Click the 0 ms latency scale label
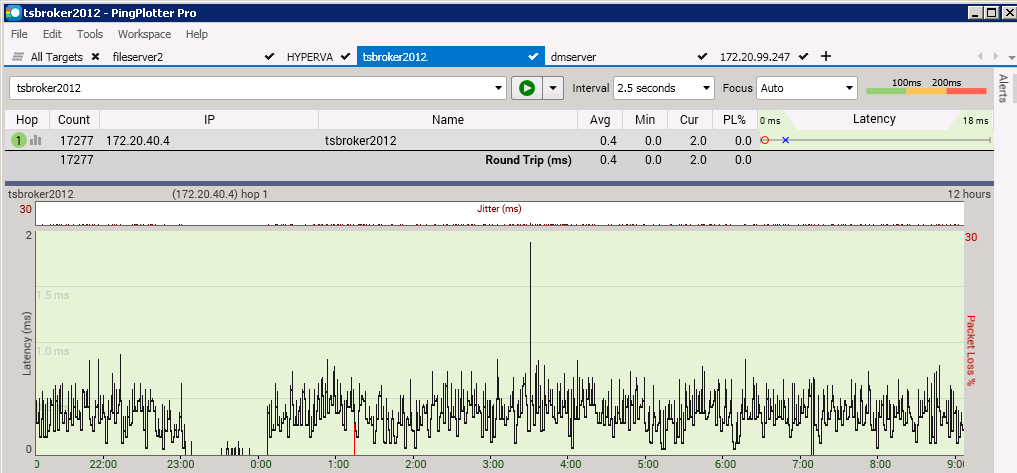This screenshot has height=473, width=1017. [770, 121]
